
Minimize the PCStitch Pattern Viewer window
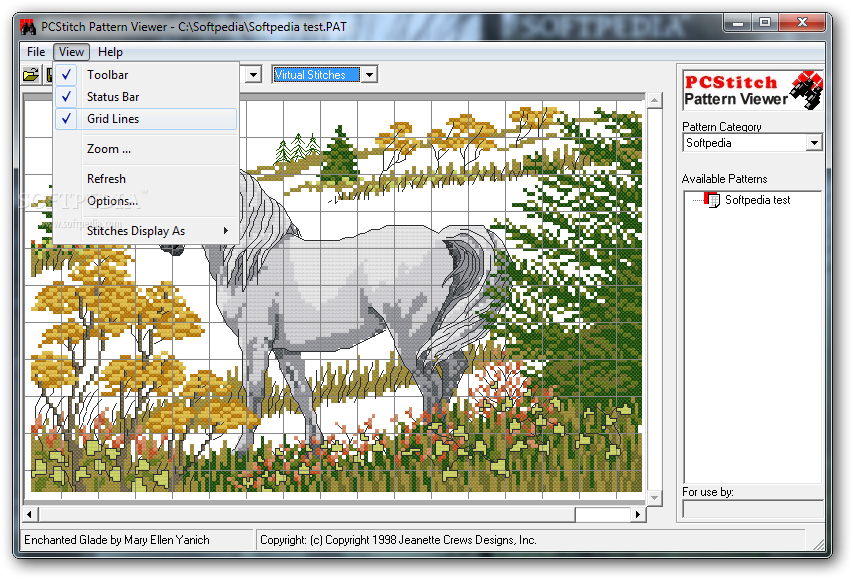click(x=738, y=23)
